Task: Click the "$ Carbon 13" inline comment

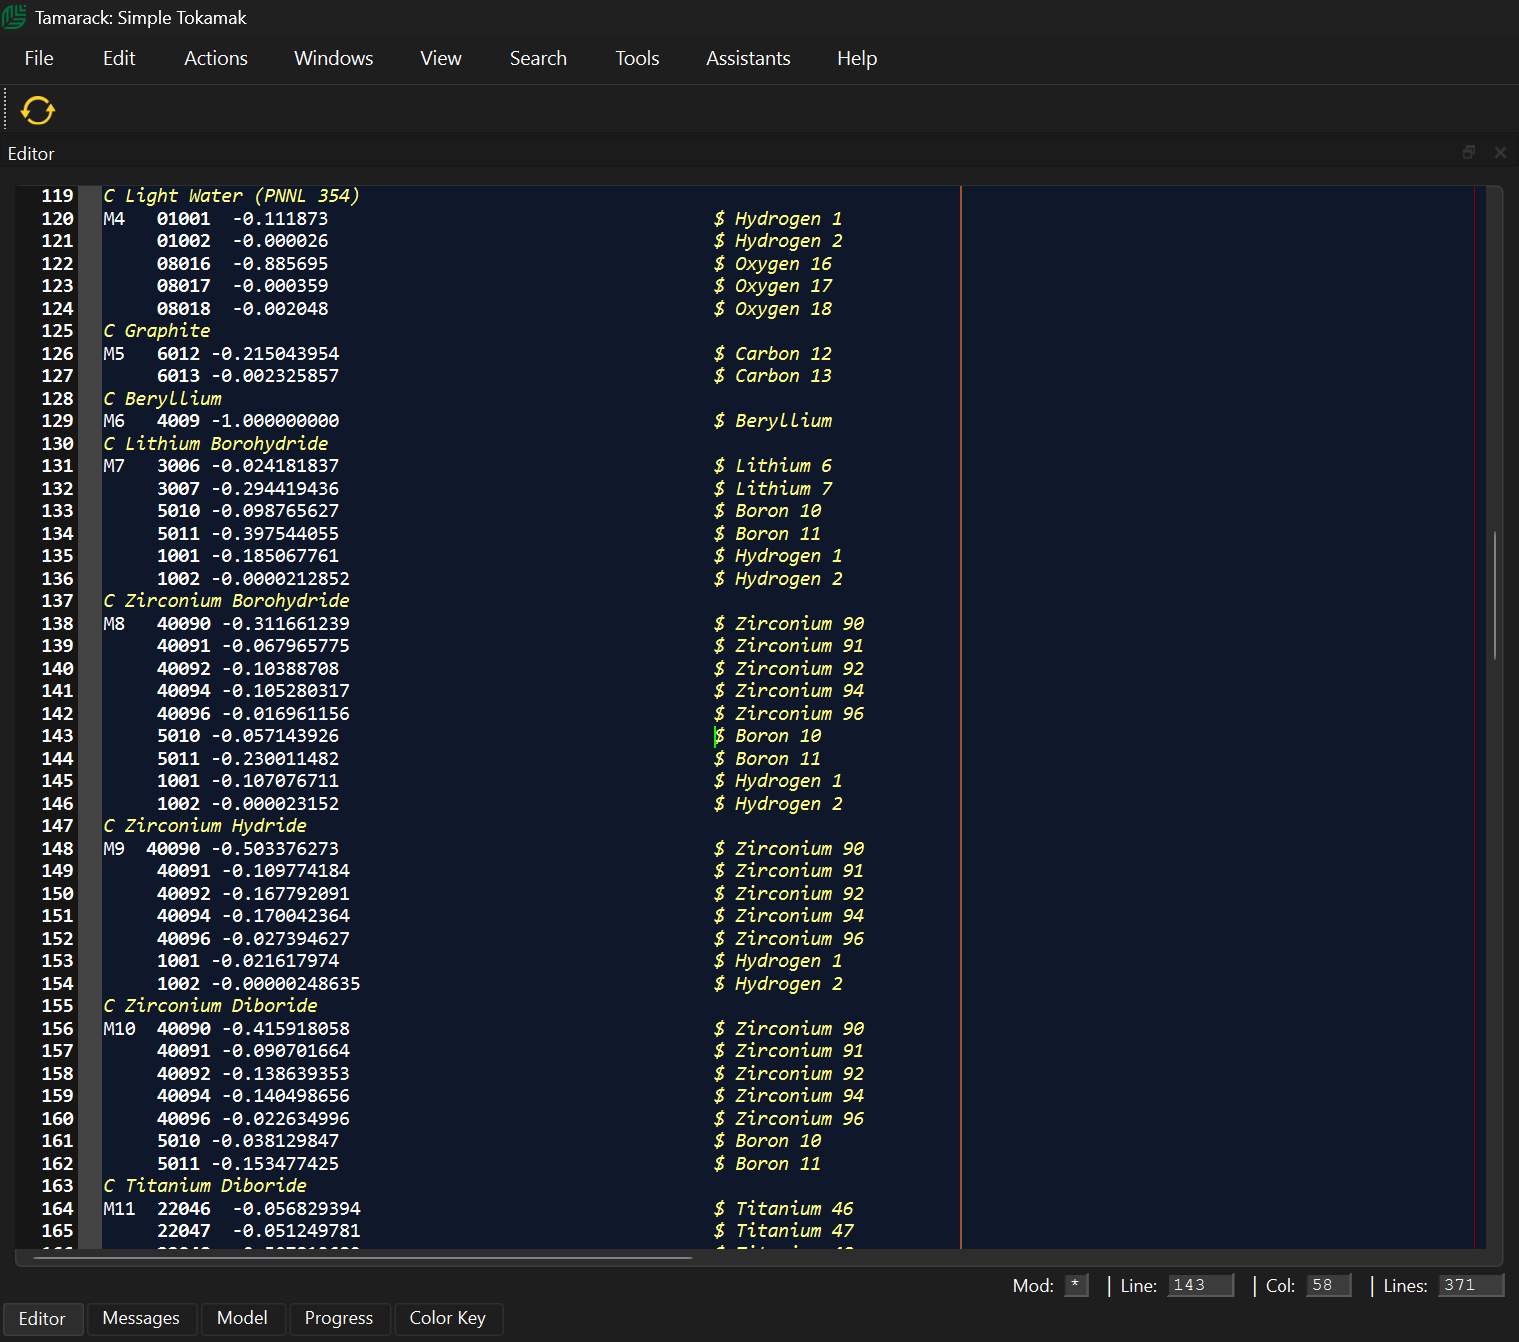Action: tap(773, 376)
